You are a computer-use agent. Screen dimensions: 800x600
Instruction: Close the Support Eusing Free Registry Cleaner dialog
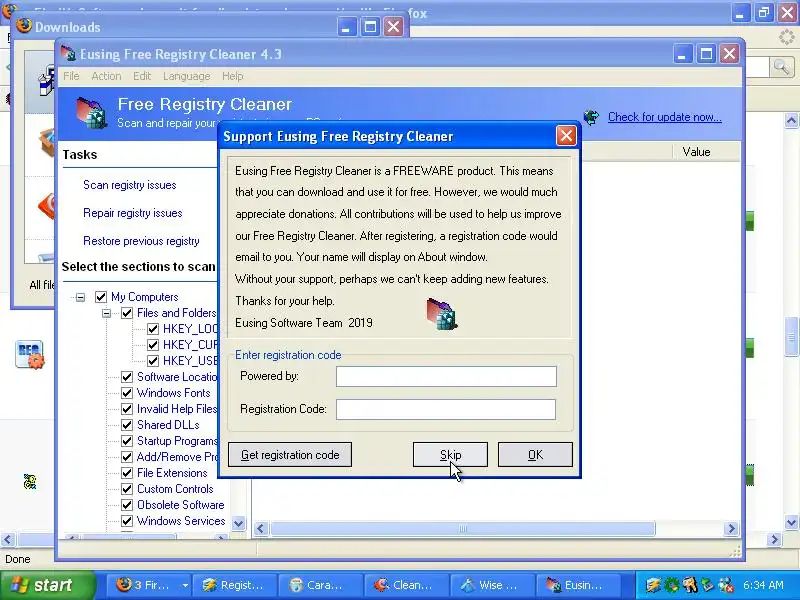(x=566, y=136)
